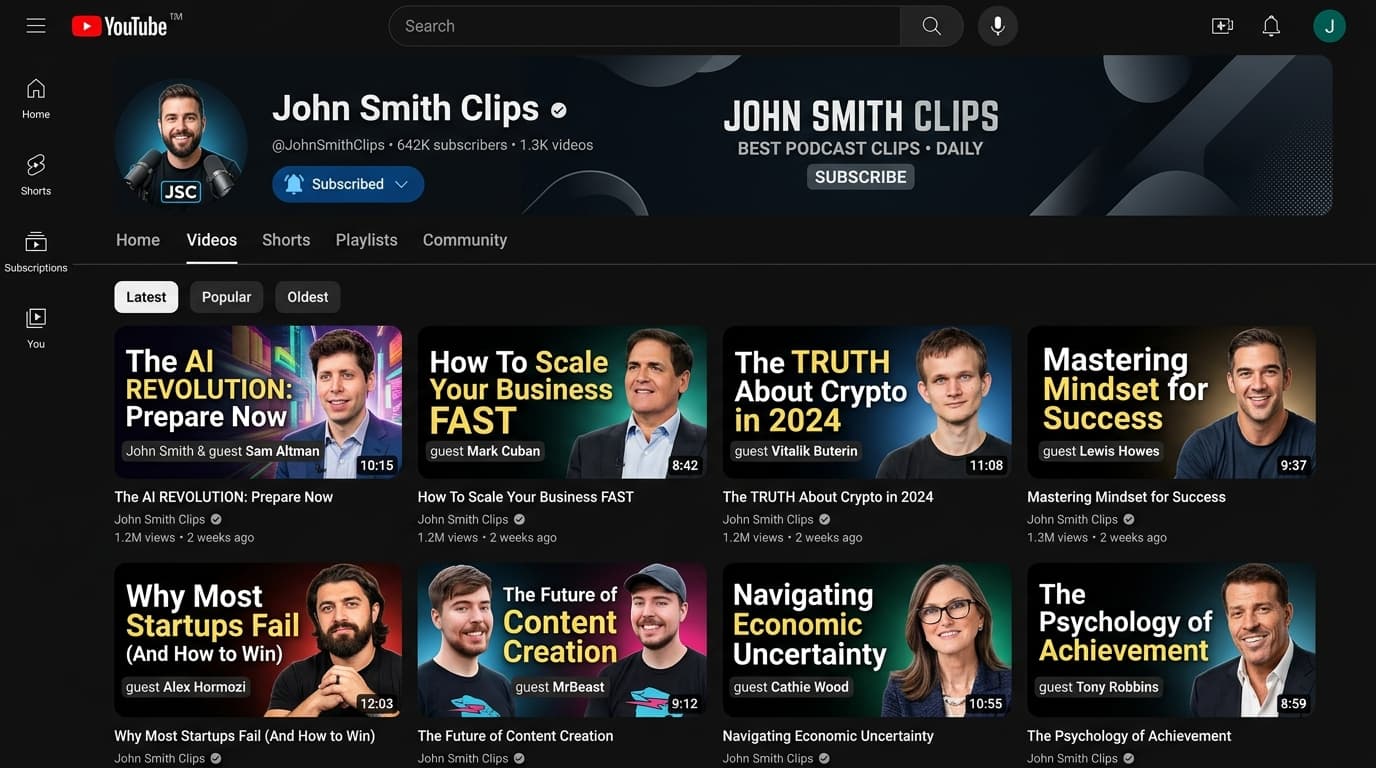
Task: Open 'Mastering Mindset for Success' title link
Action: point(1126,497)
